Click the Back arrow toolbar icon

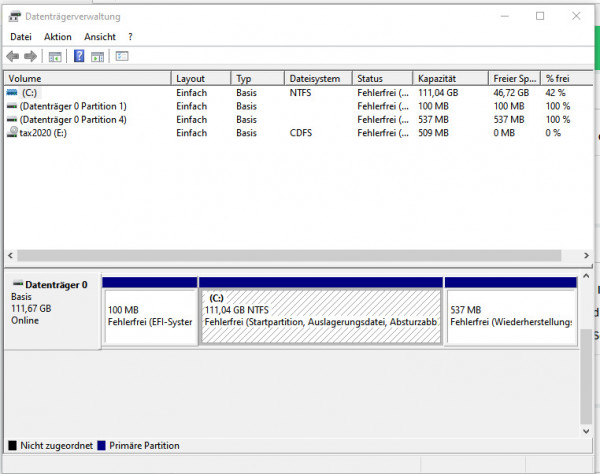point(13,57)
